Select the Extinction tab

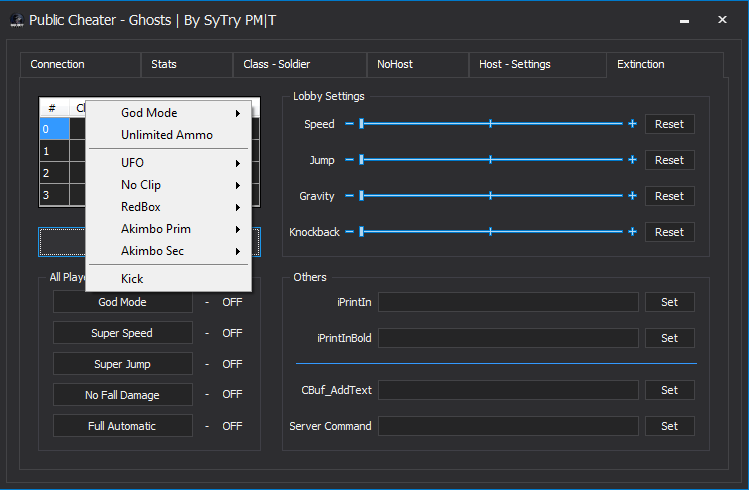(665, 64)
